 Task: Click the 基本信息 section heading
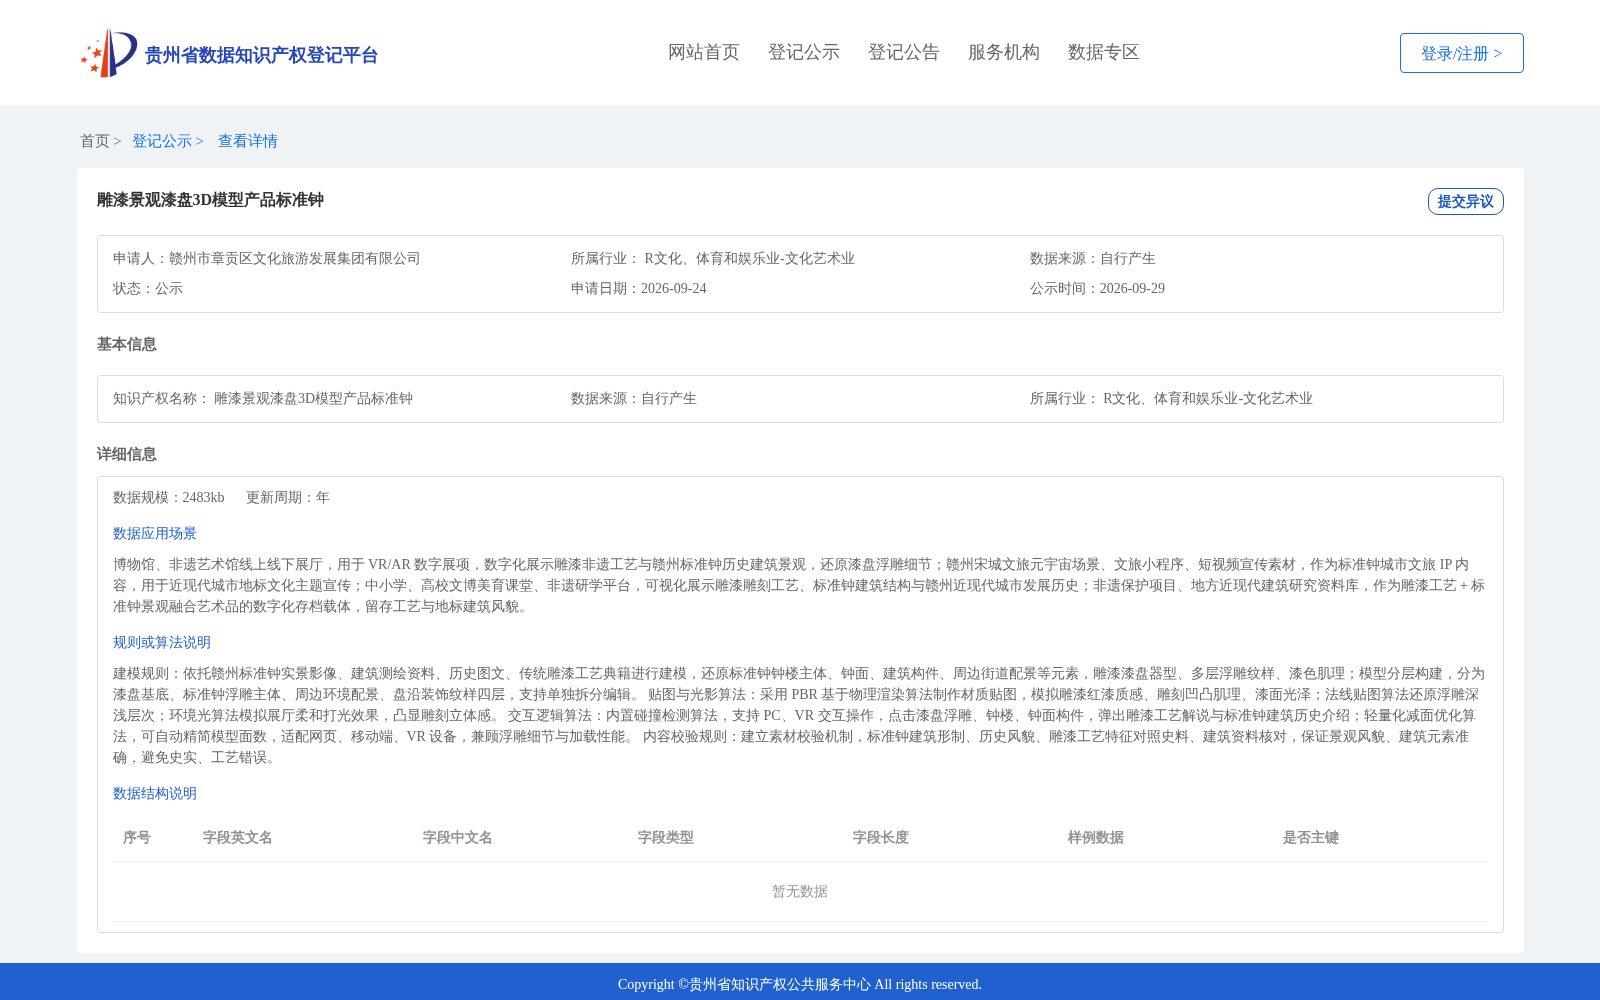127,344
